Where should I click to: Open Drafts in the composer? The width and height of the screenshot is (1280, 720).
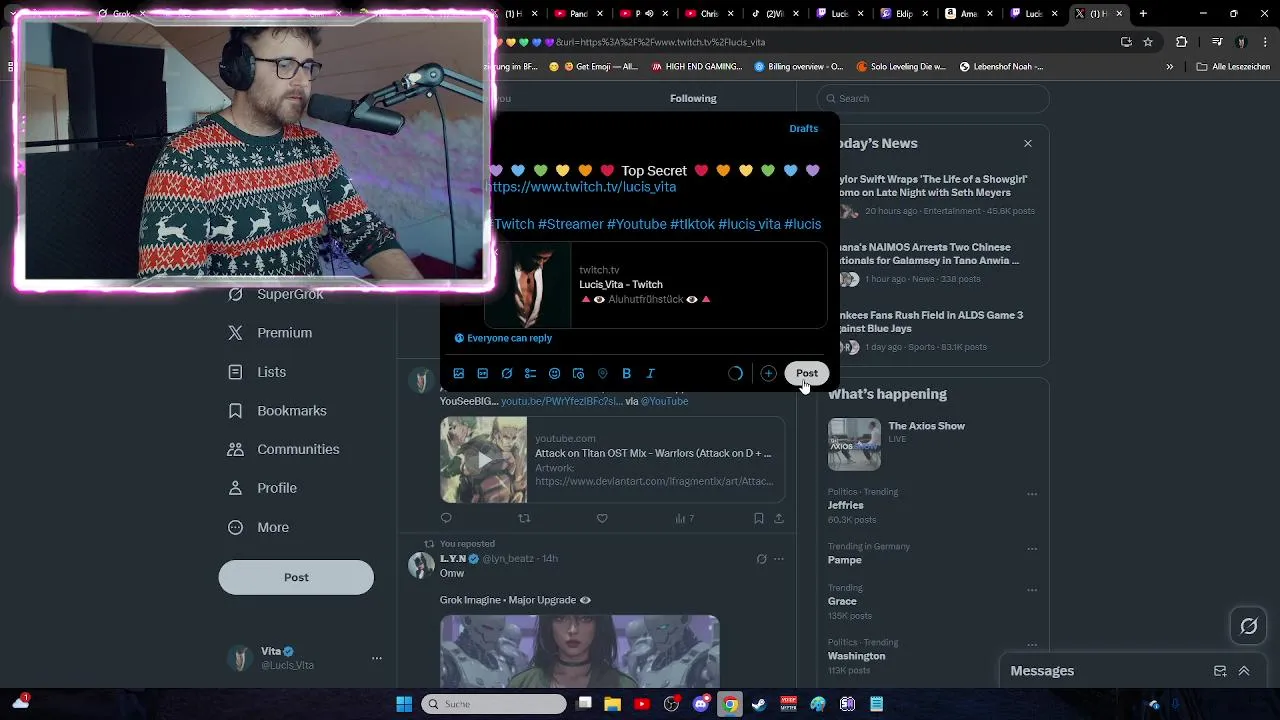point(803,128)
